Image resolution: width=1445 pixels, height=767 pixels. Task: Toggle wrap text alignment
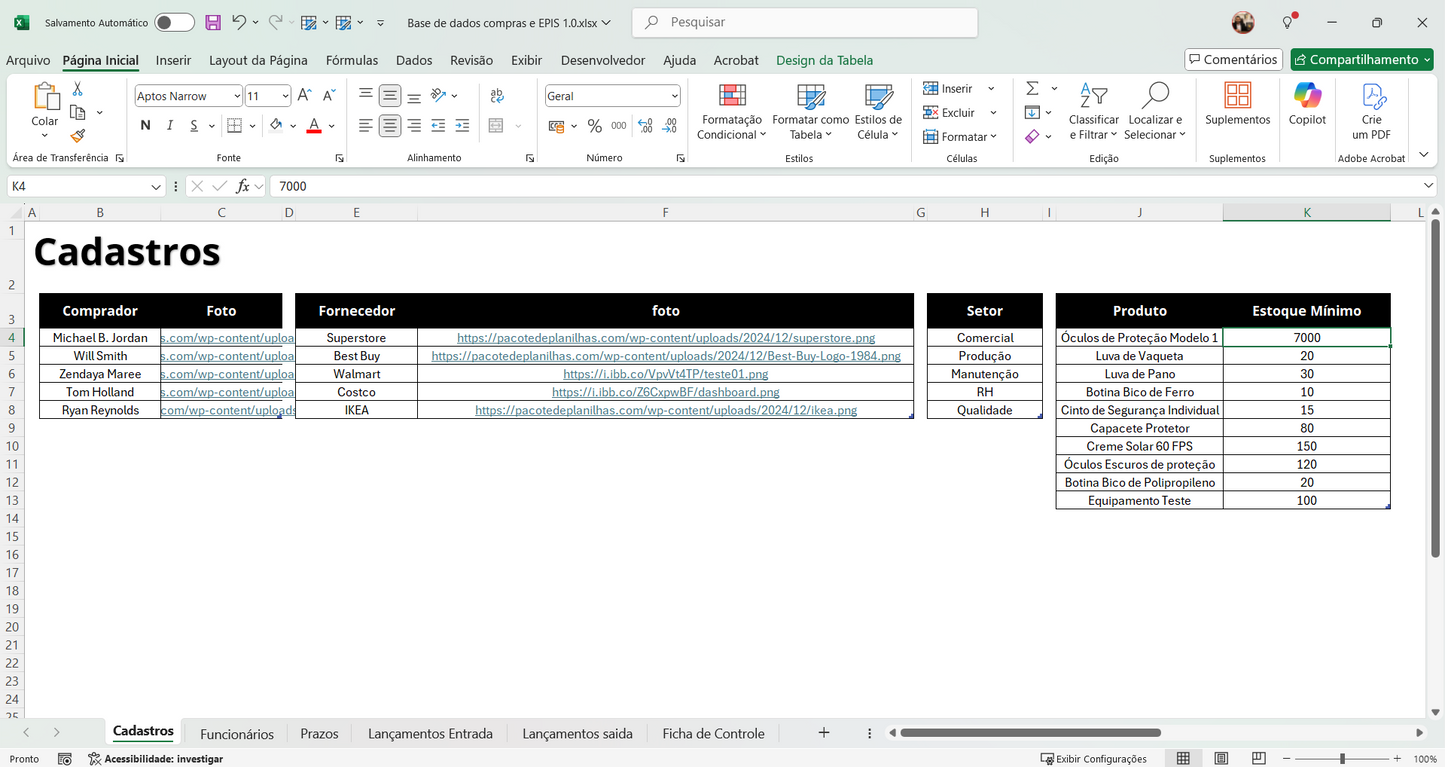pyautogui.click(x=497, y=95)
